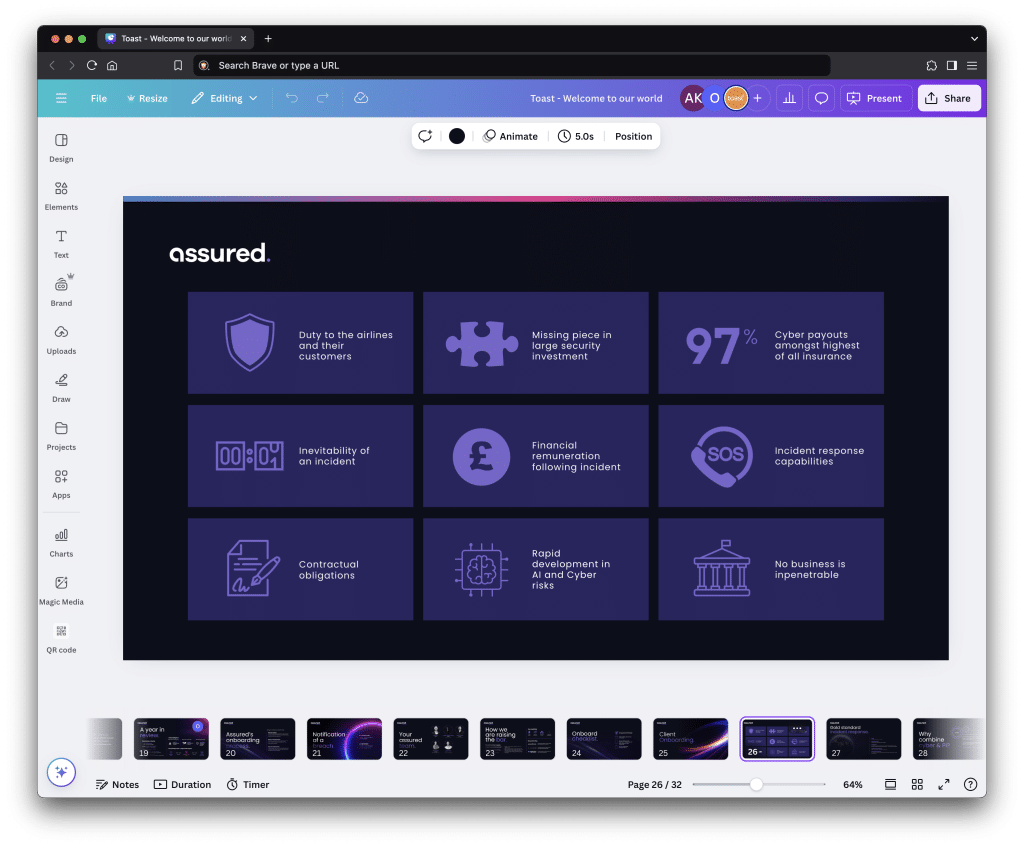Open the Charts panel
This screenshot has width=1024, height=847.
[x=61, y=540]
